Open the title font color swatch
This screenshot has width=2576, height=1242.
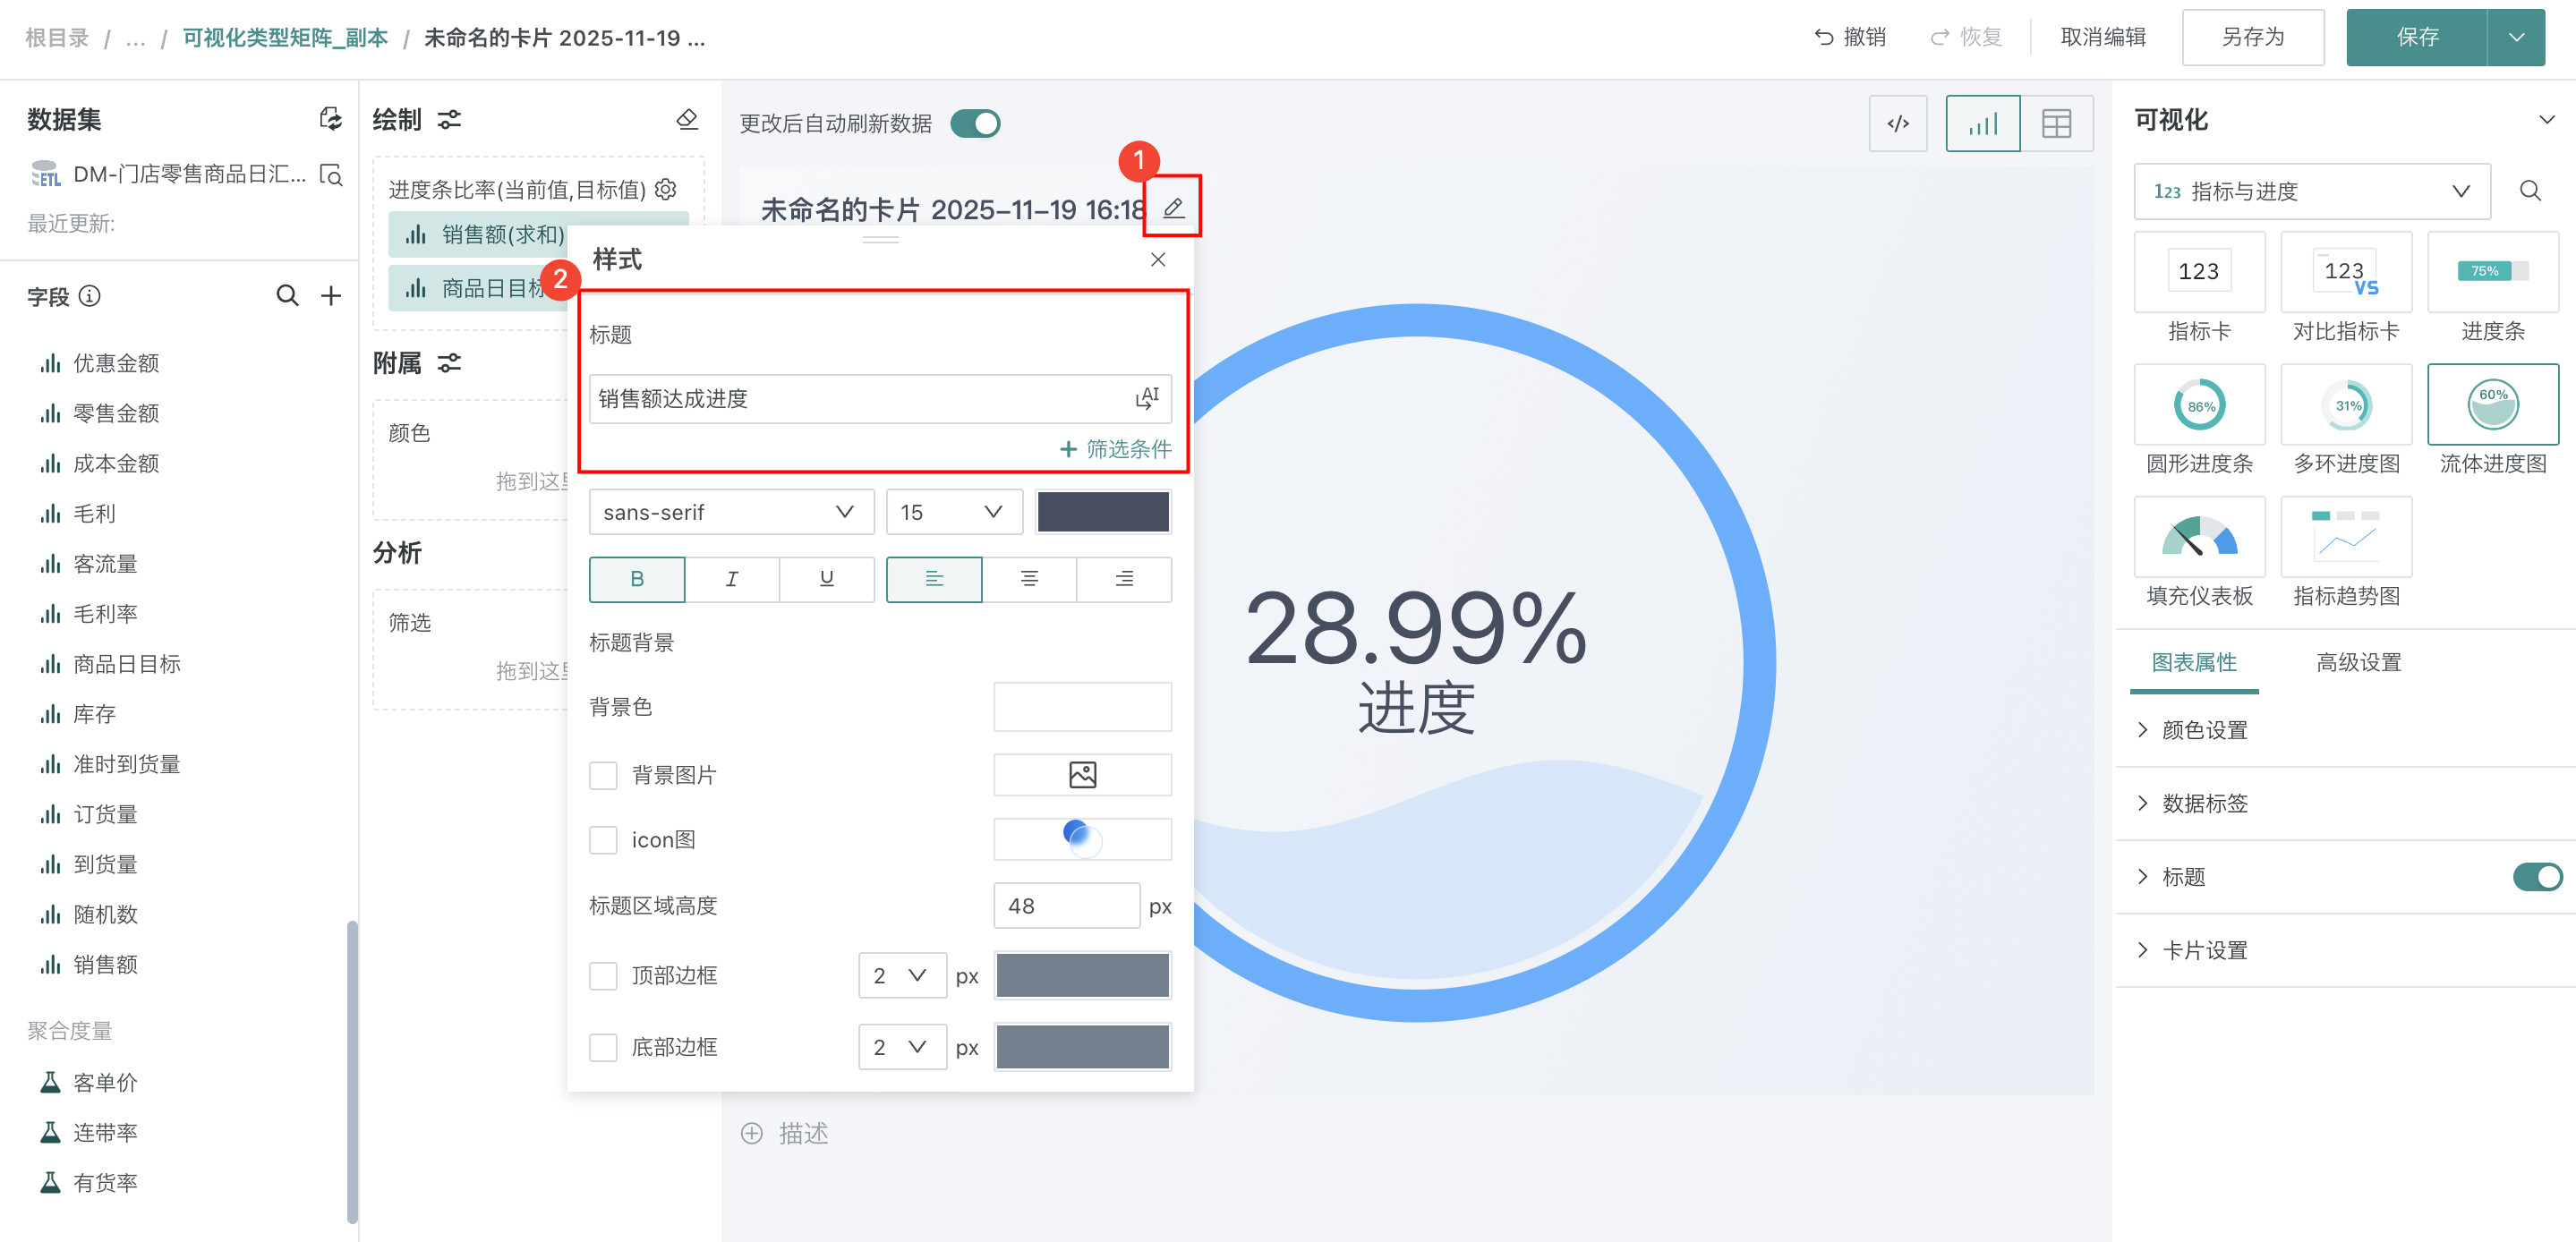1103,512
